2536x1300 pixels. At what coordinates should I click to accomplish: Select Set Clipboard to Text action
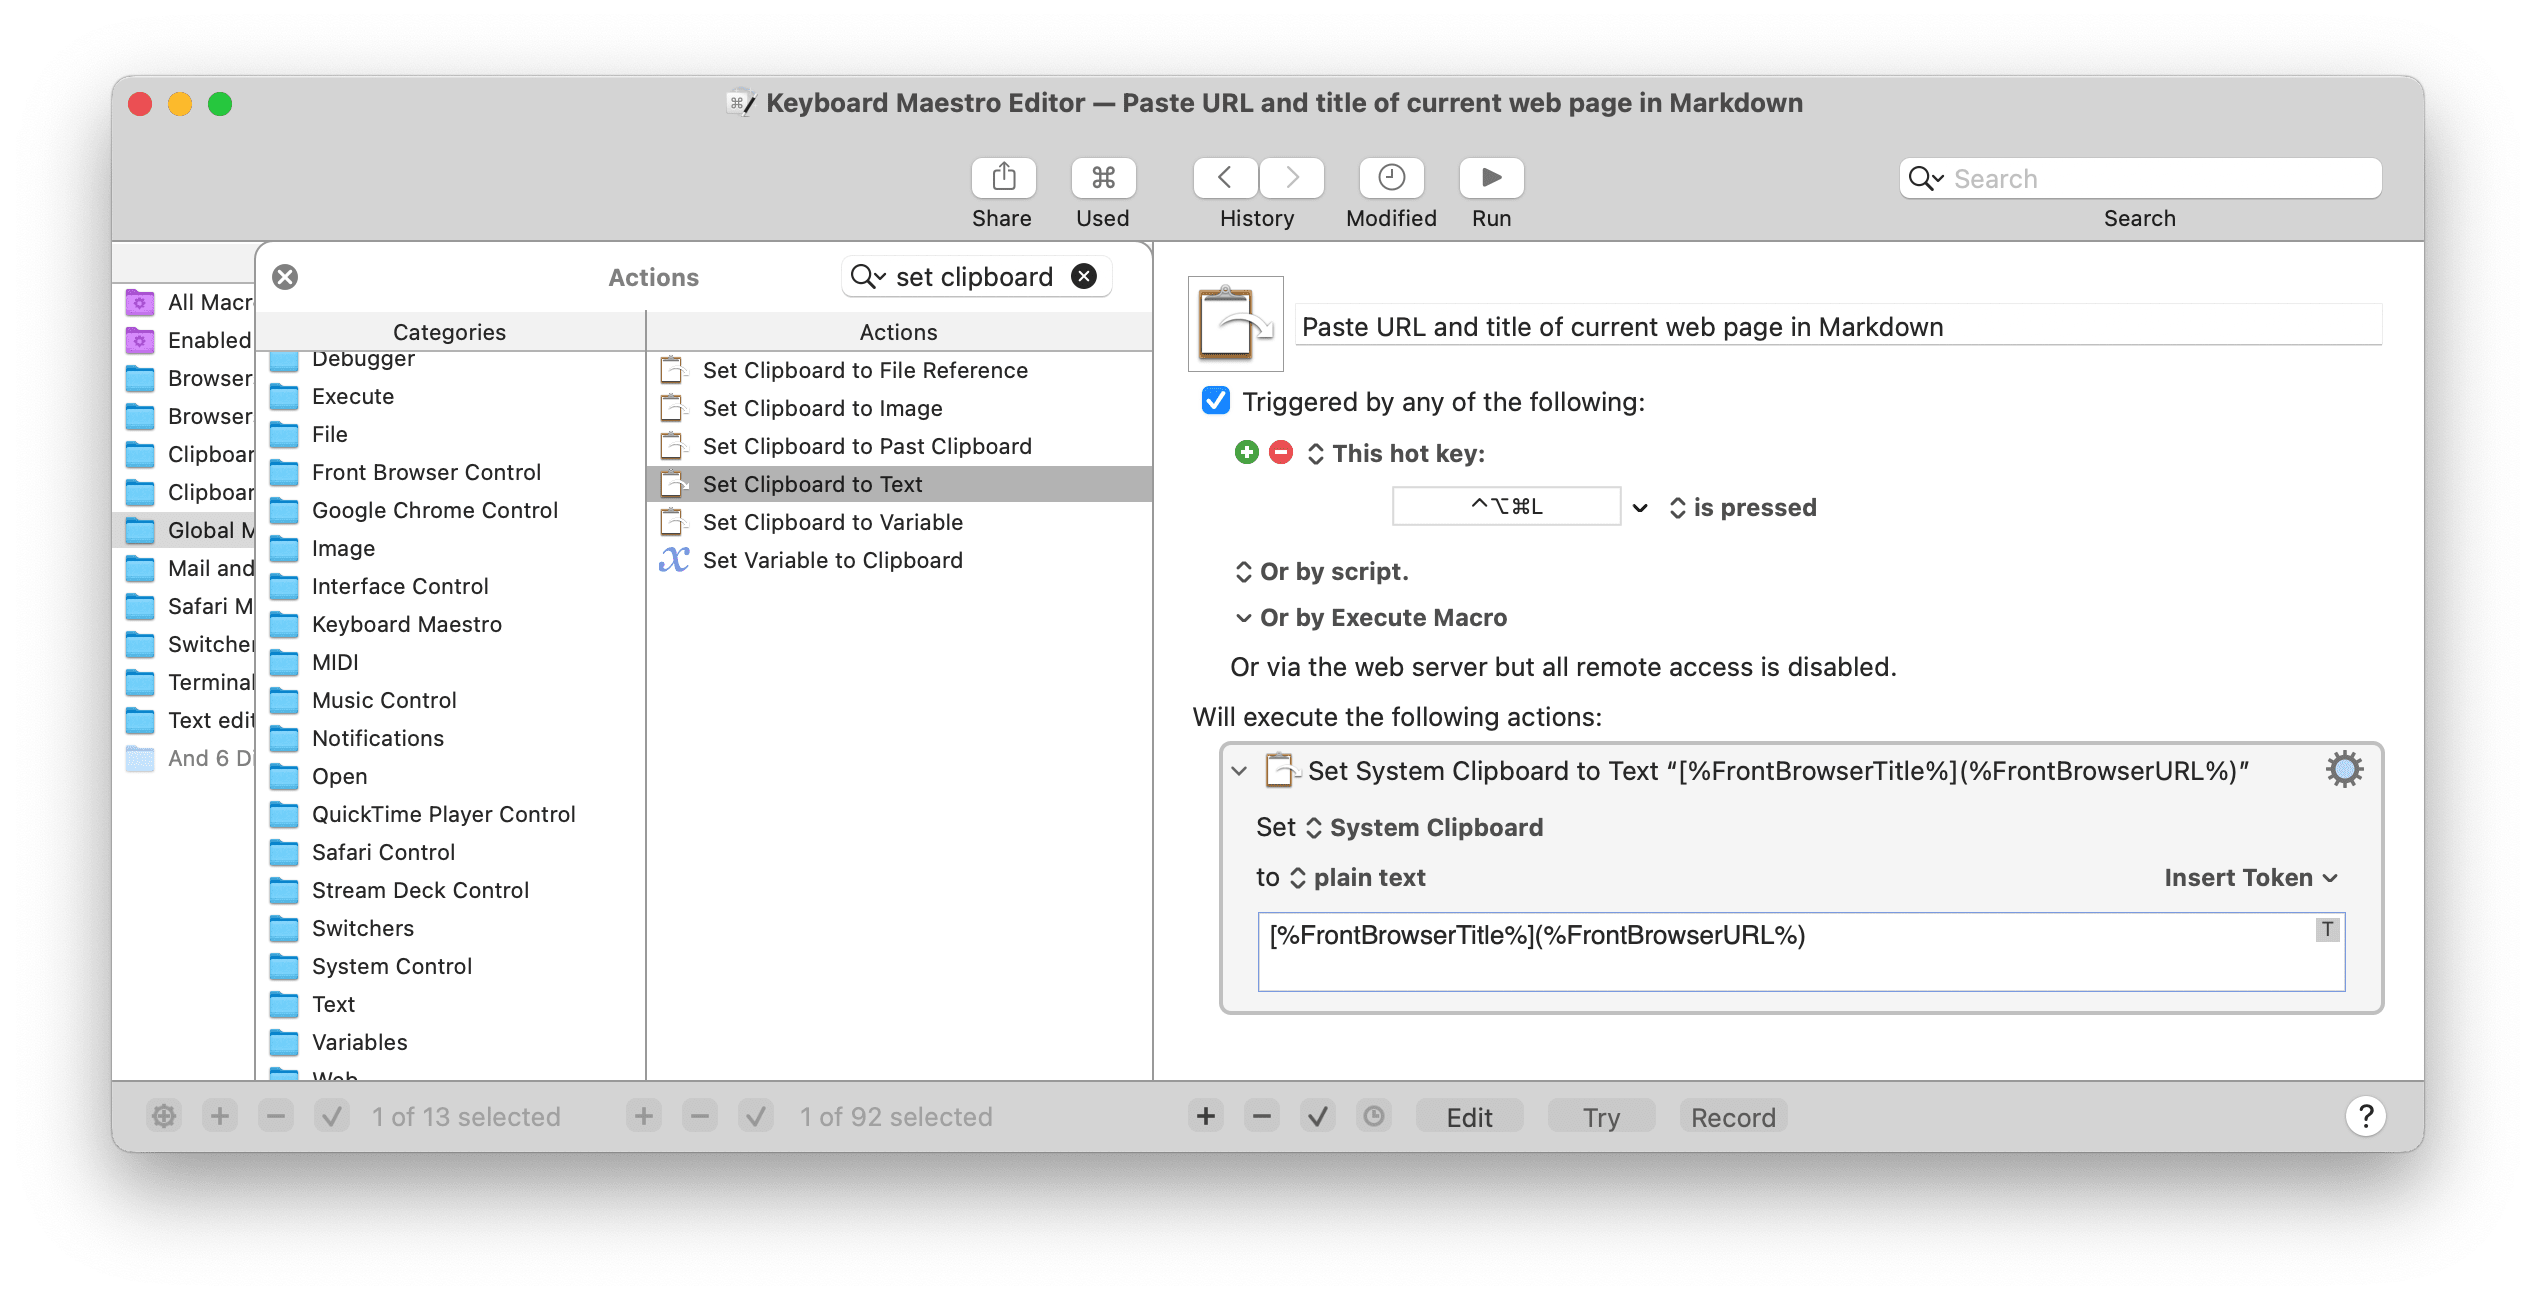pos(900,484)
